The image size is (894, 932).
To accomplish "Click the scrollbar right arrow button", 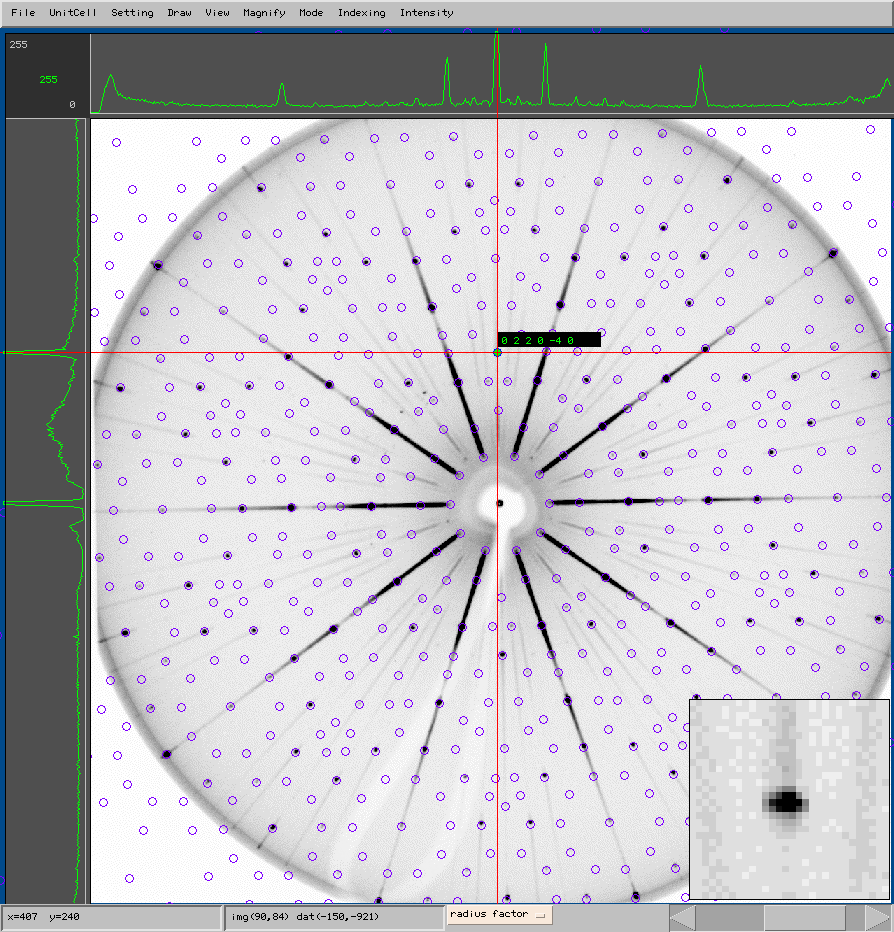I will [877, 917].
